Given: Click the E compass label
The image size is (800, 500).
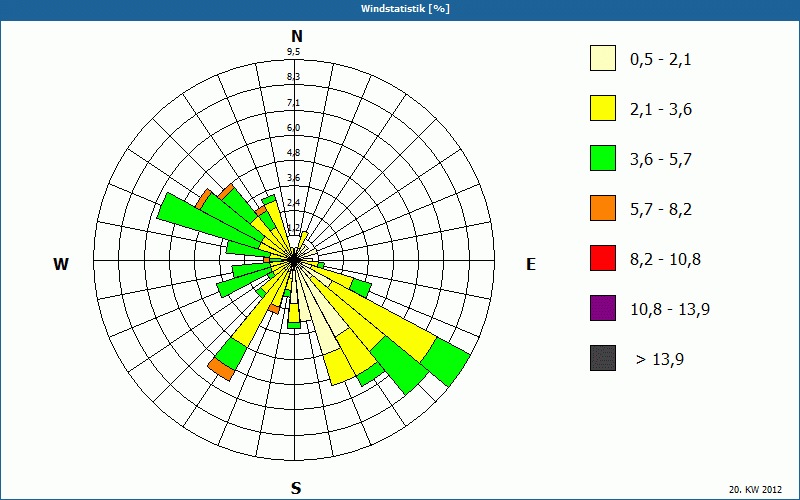Looking at the screenshot, I should 531,264.
